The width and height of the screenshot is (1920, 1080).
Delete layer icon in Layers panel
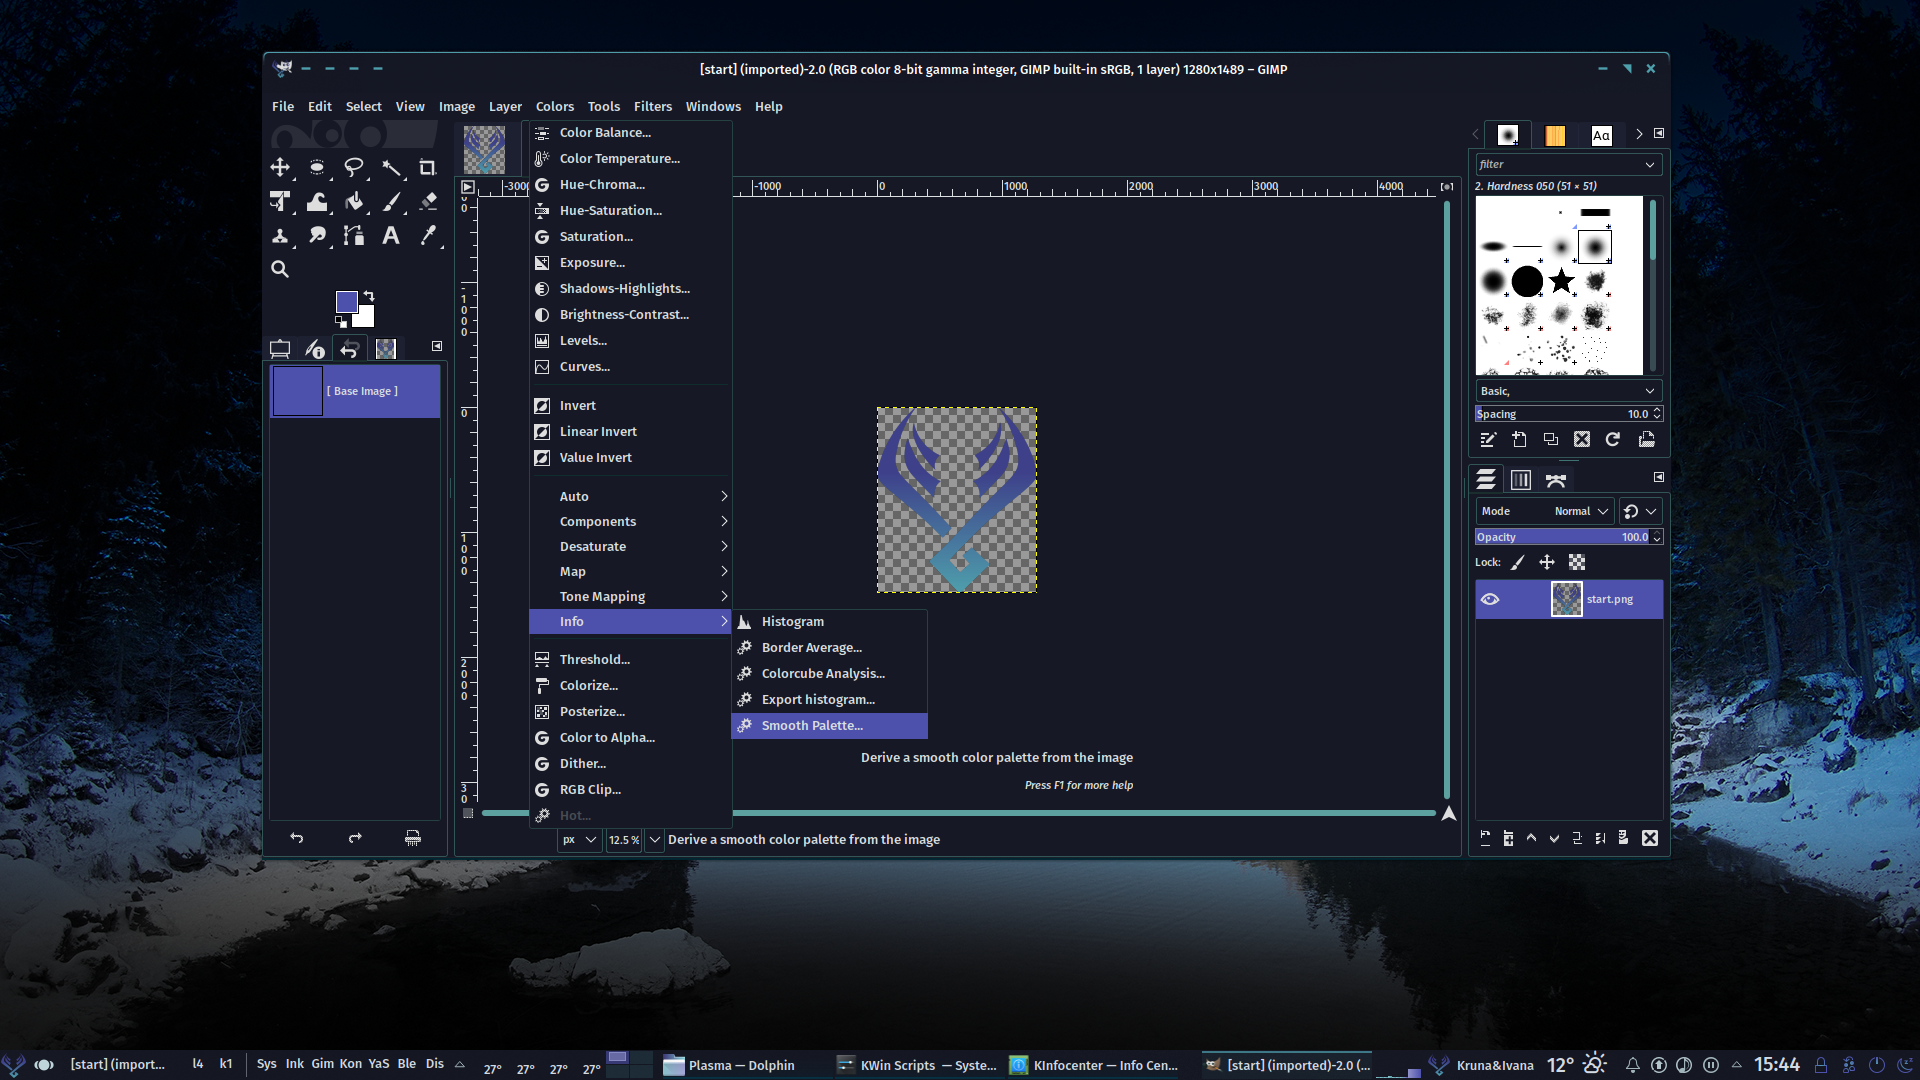coord(1650,838)
